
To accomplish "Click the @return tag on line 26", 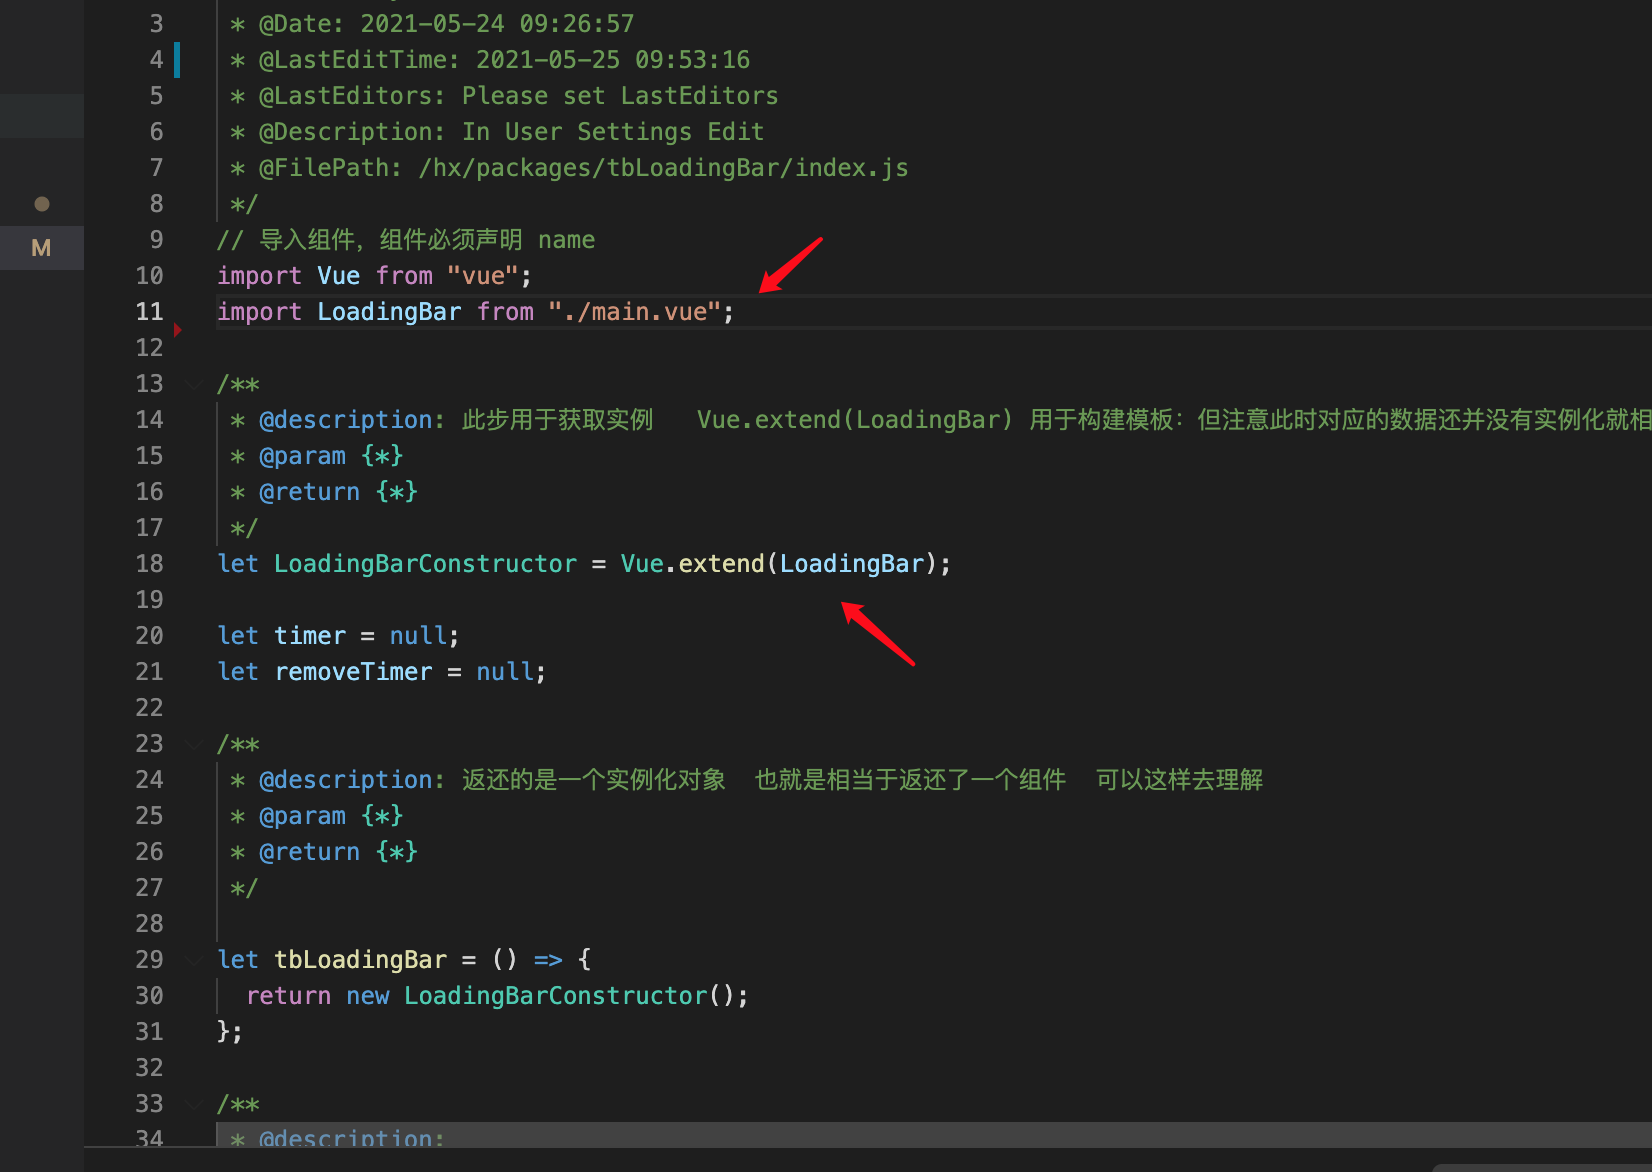I will 309,852.
